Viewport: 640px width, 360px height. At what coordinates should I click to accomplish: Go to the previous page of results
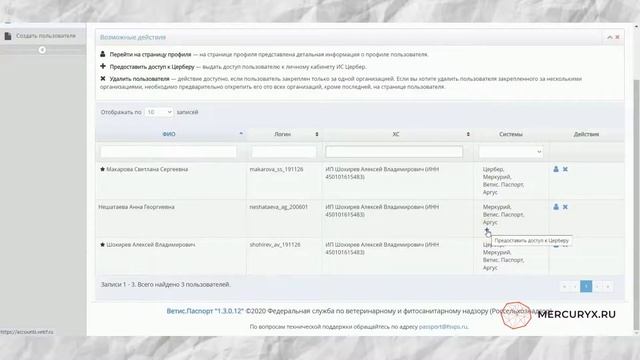point(575,286)
